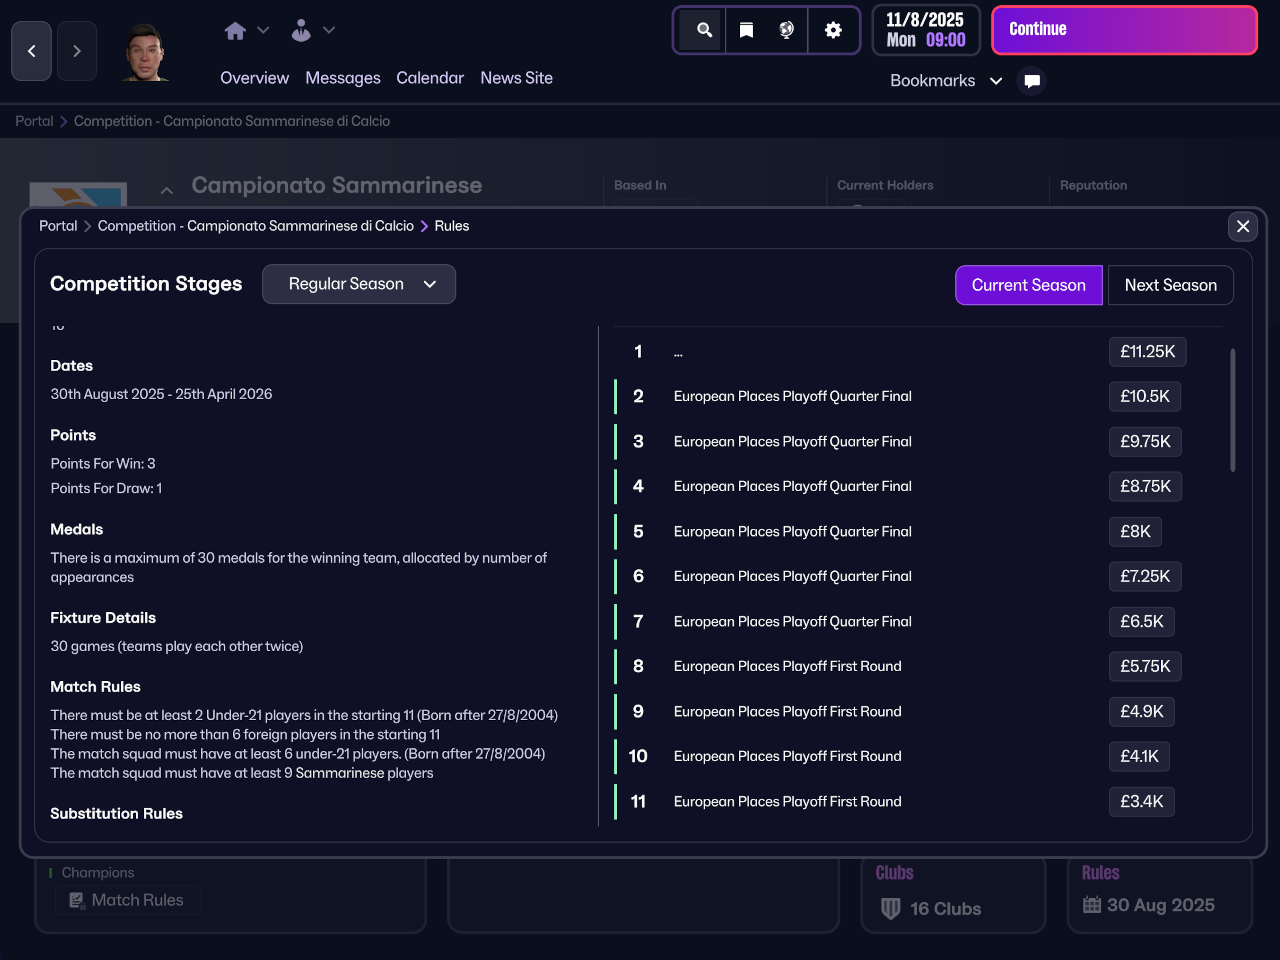Open the Calendar tab
The height and width of the screenshot is (960, 1280).
point(429,78)
